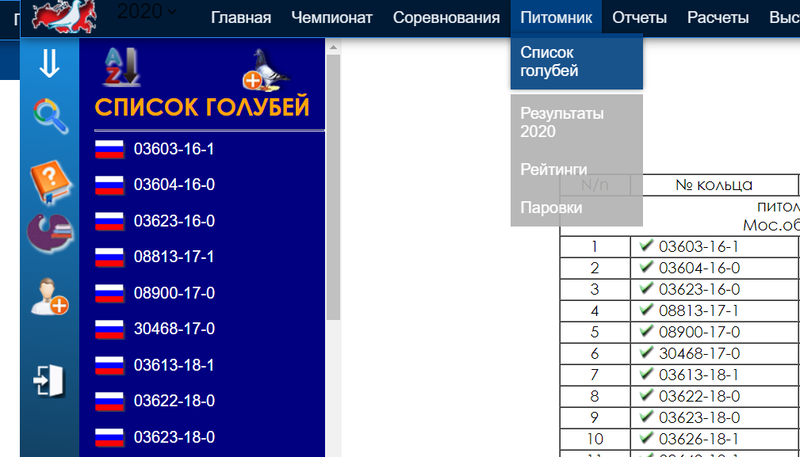Open pigeon 08813-17-1 in the list
Screen dimensions: 800x457
[x=174, y=257]
